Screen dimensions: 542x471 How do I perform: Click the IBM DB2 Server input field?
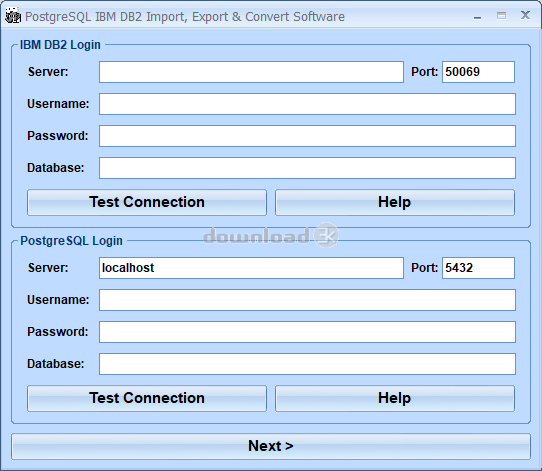(251, 72)
